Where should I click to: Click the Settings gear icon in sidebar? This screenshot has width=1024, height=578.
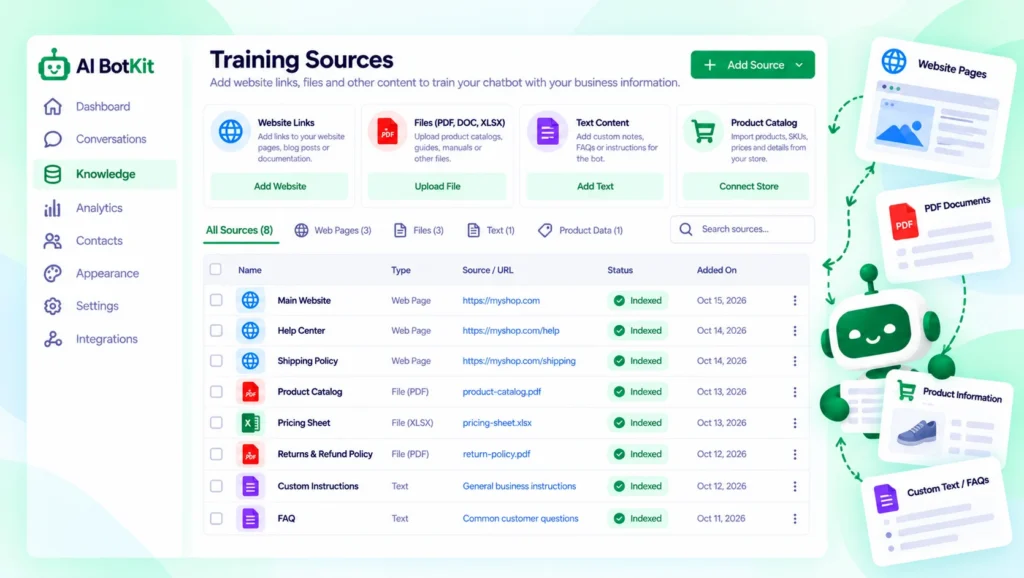coord(53,306)
